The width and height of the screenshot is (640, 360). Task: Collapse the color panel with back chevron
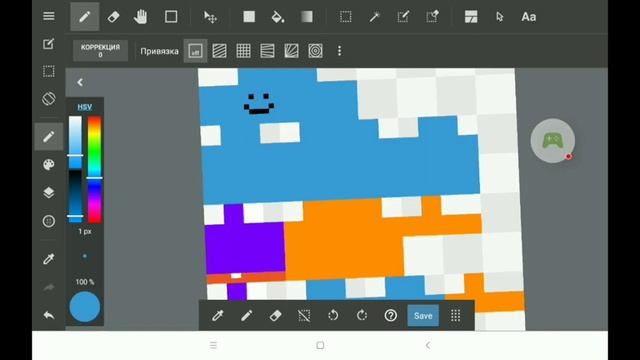coord(80,82)
